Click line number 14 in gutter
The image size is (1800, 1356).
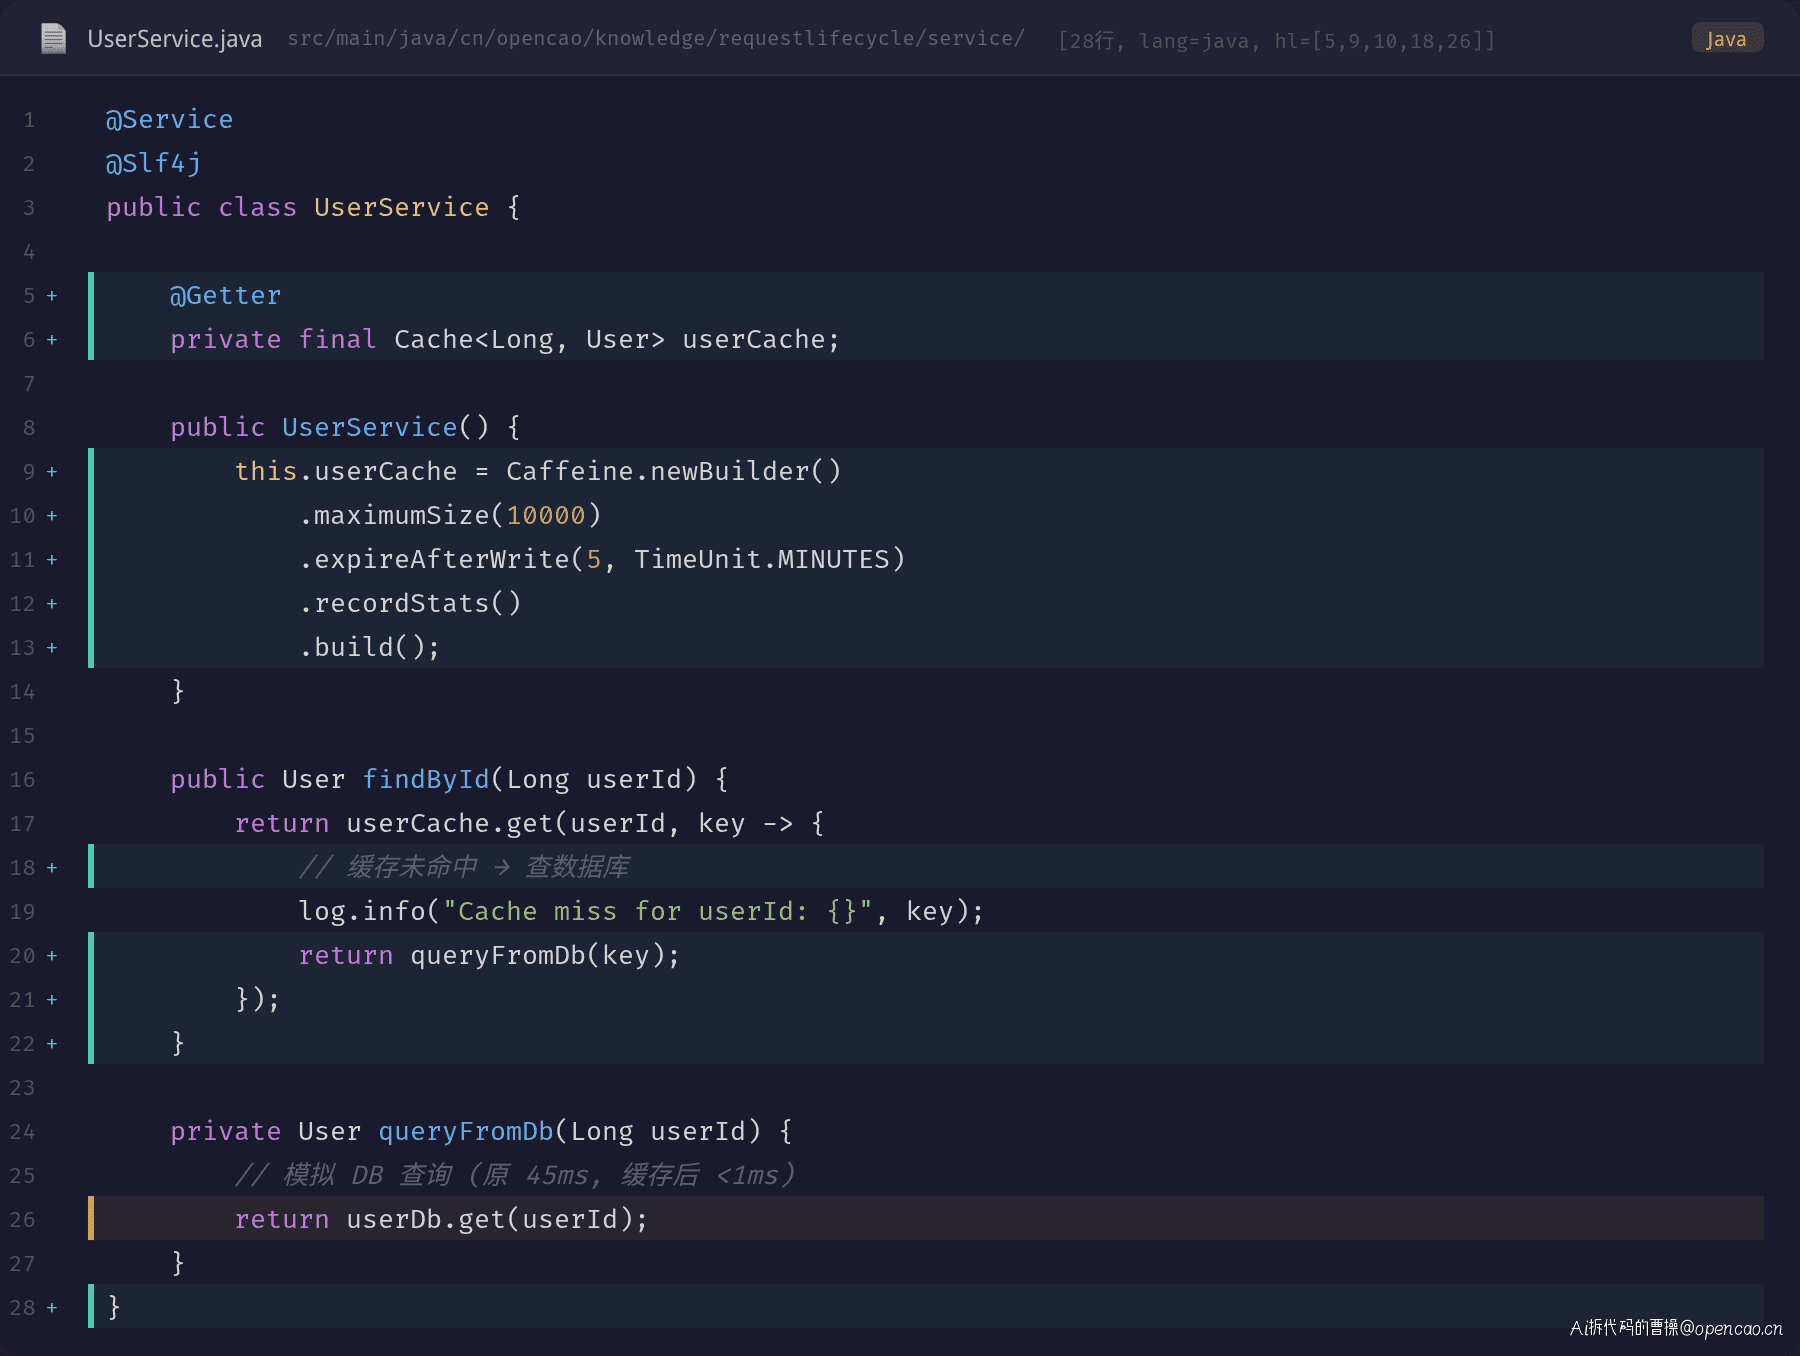23,692
